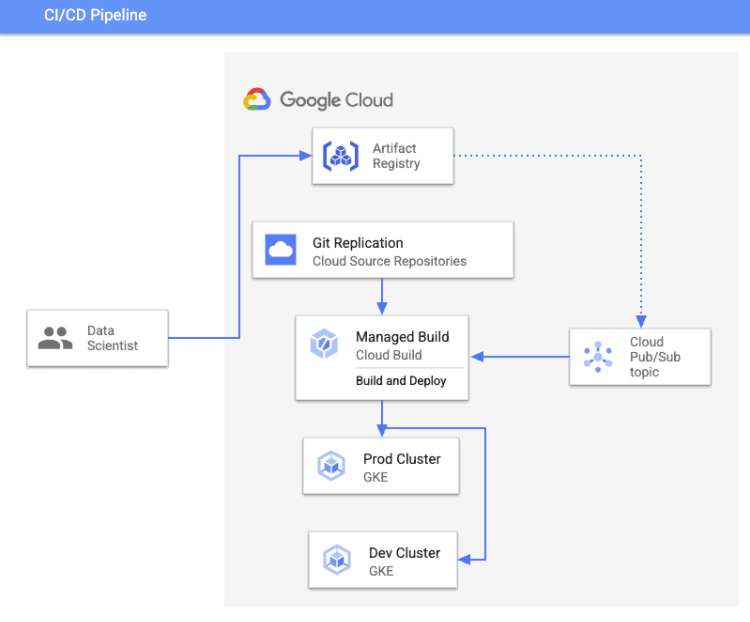Click the Google Cloud wordmark text
Screen dimensions: 750x622
[336, 100]
